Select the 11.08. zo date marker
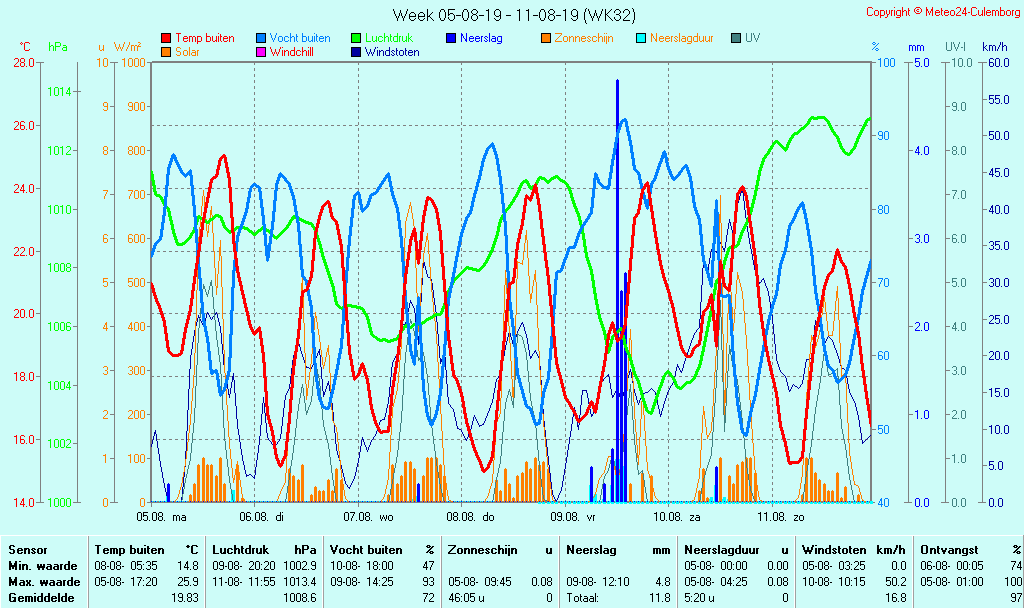Image resolution: width=1026 pixels, height=608 pixels. click(780, 517)
